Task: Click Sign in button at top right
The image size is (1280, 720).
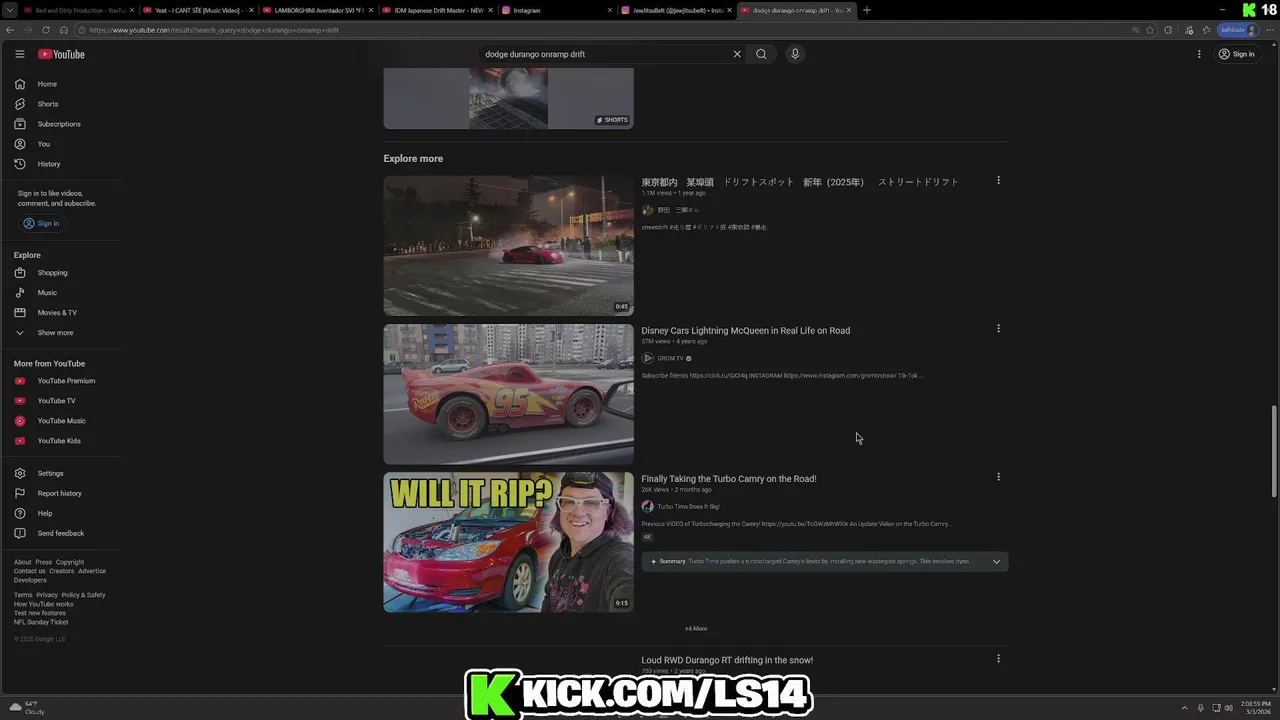Action: click(1237, 54)
